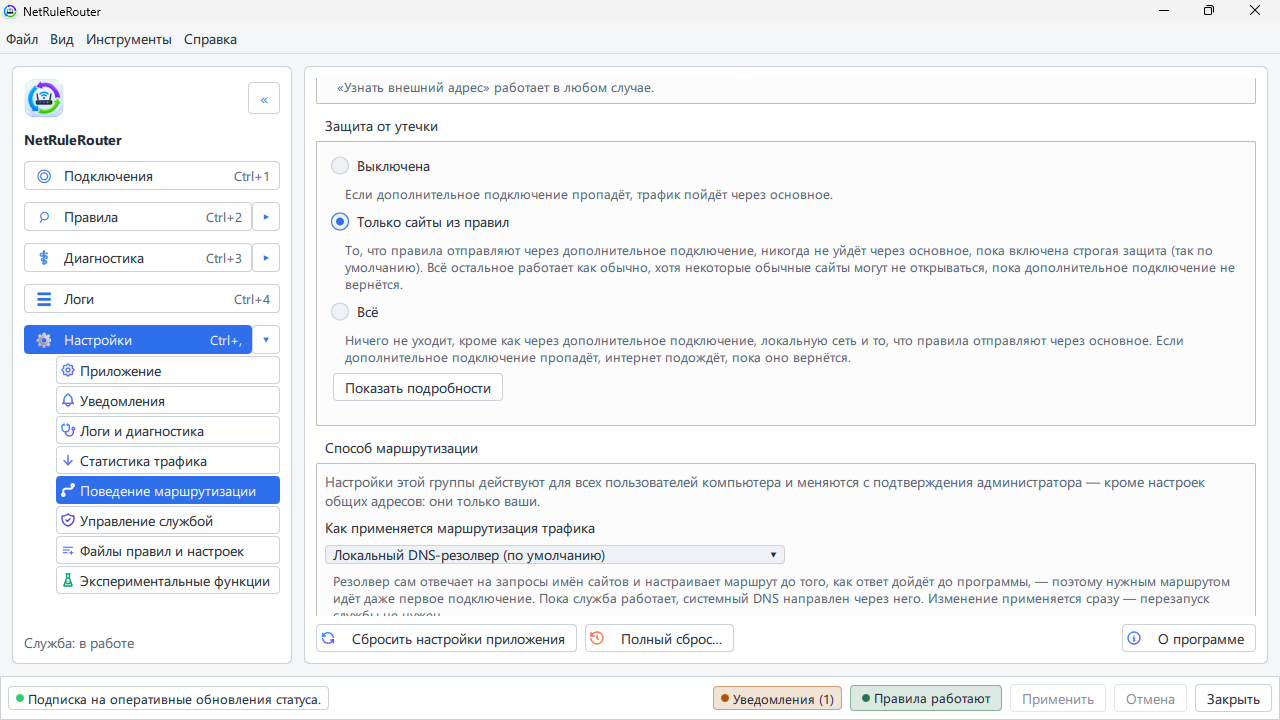
Task: Open the Инструменты menu
Action: [x=129, y=39]
